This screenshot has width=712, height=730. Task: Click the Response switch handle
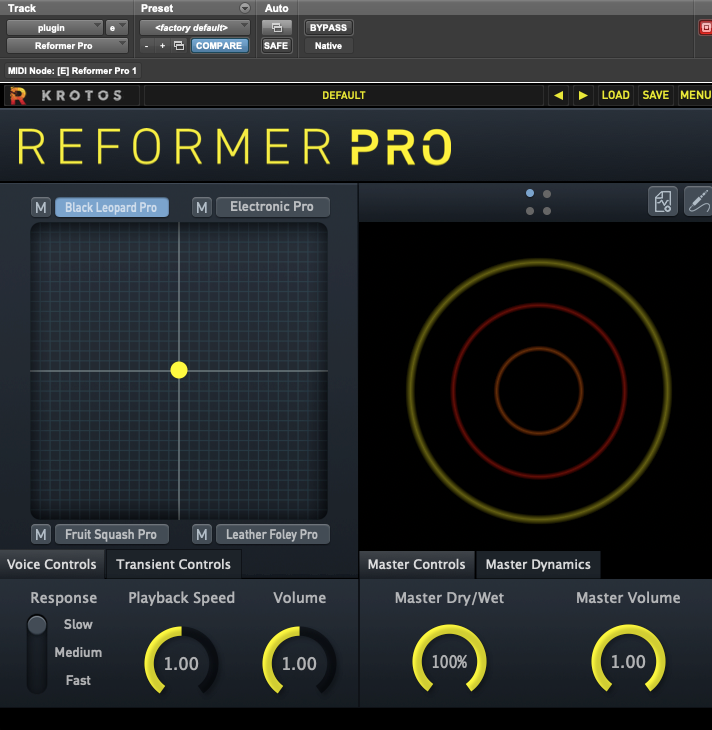[37, 625]
